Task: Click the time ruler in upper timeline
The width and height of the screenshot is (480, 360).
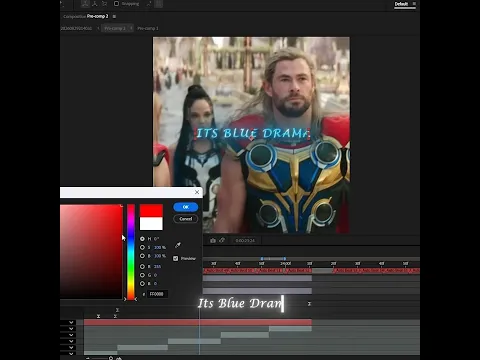Action: click(311, 264)
